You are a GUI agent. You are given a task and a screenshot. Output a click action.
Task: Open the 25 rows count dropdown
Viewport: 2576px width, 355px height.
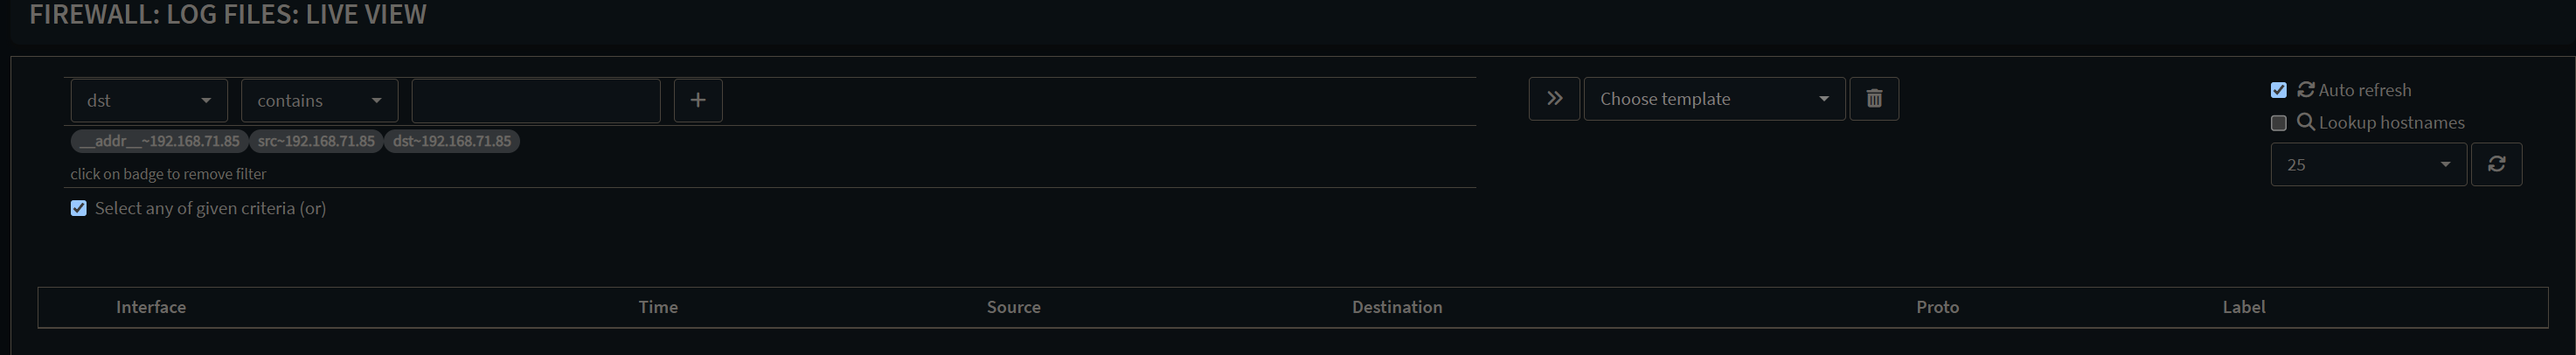pyautogui.click(x=2368, y=164)
